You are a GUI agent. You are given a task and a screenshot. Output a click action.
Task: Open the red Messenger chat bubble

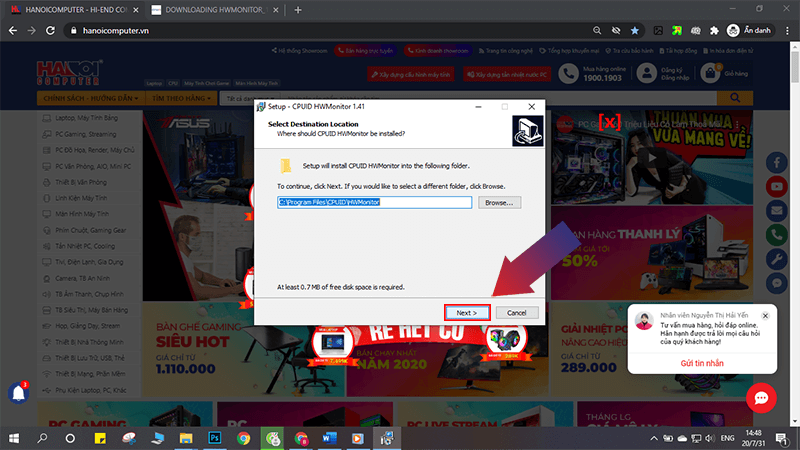coord(760,398)
